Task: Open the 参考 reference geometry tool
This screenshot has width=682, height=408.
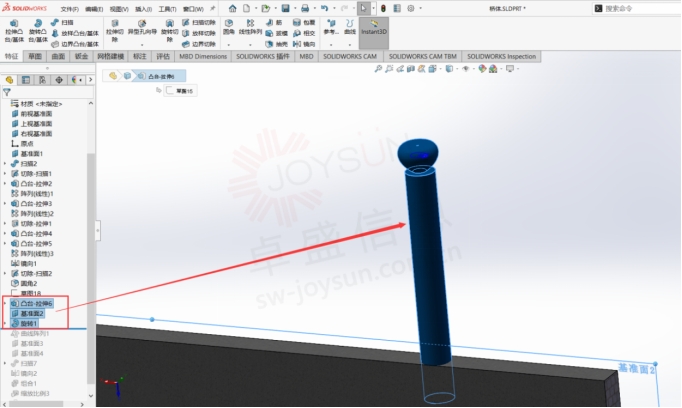Action: click(x=331, y=27)
